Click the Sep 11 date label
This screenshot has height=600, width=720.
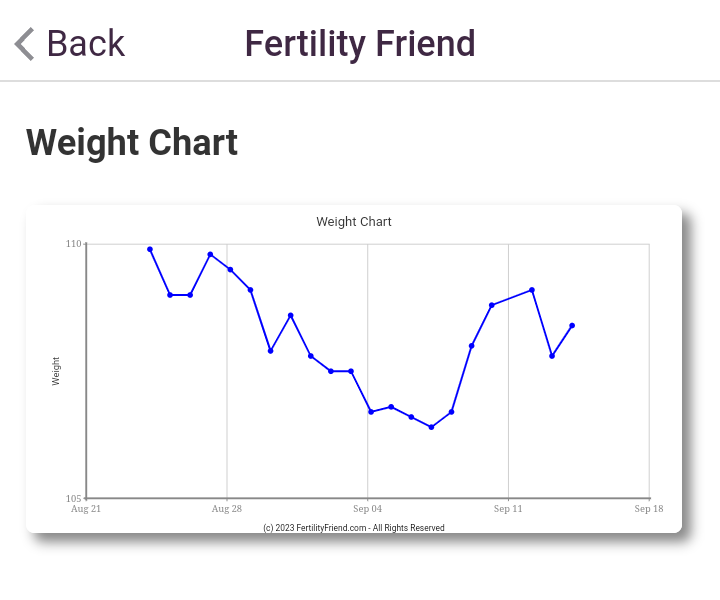tap(508, 509)
